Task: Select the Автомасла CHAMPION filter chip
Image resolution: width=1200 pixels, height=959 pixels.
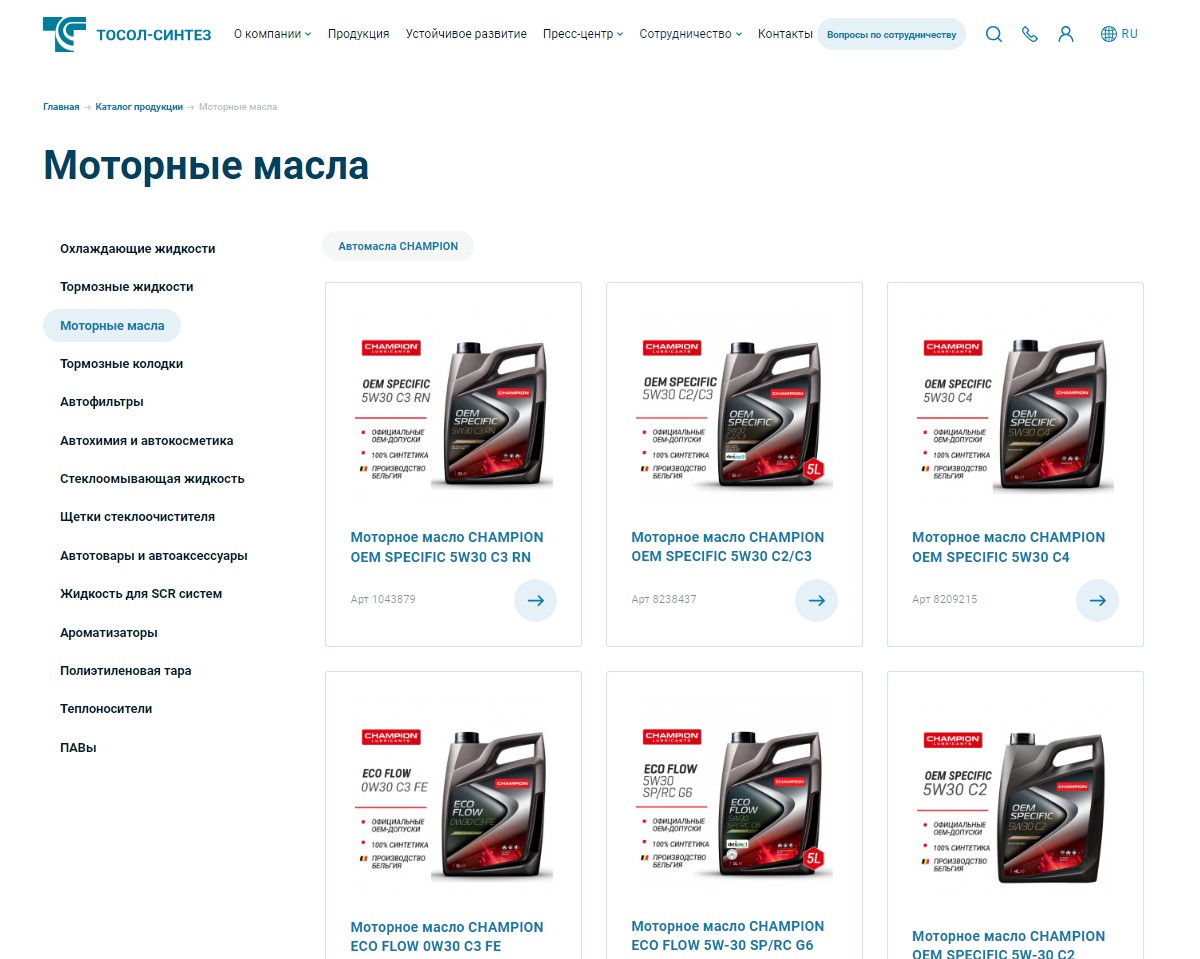Action: pyautogui.click(x=398, y=246)
